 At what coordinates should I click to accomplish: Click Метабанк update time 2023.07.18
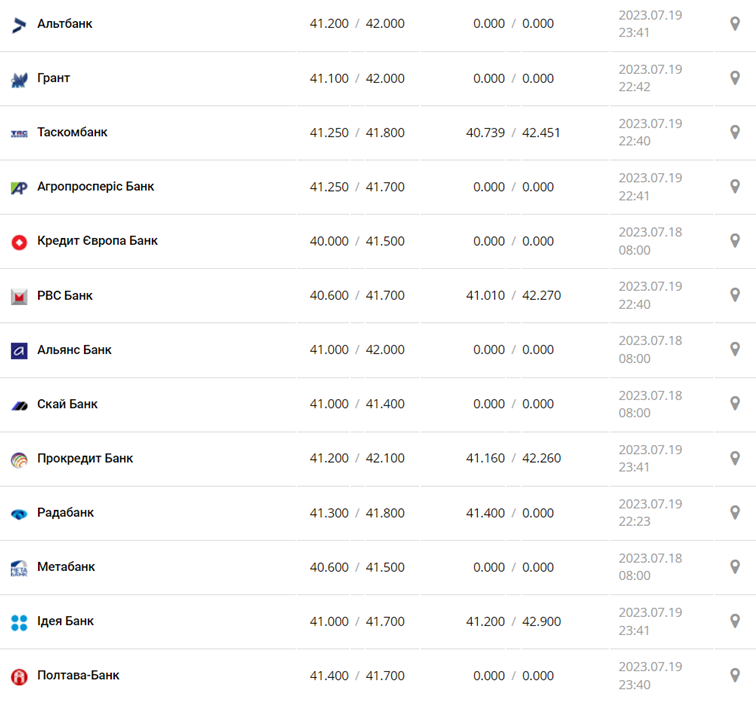coord(650,567)
